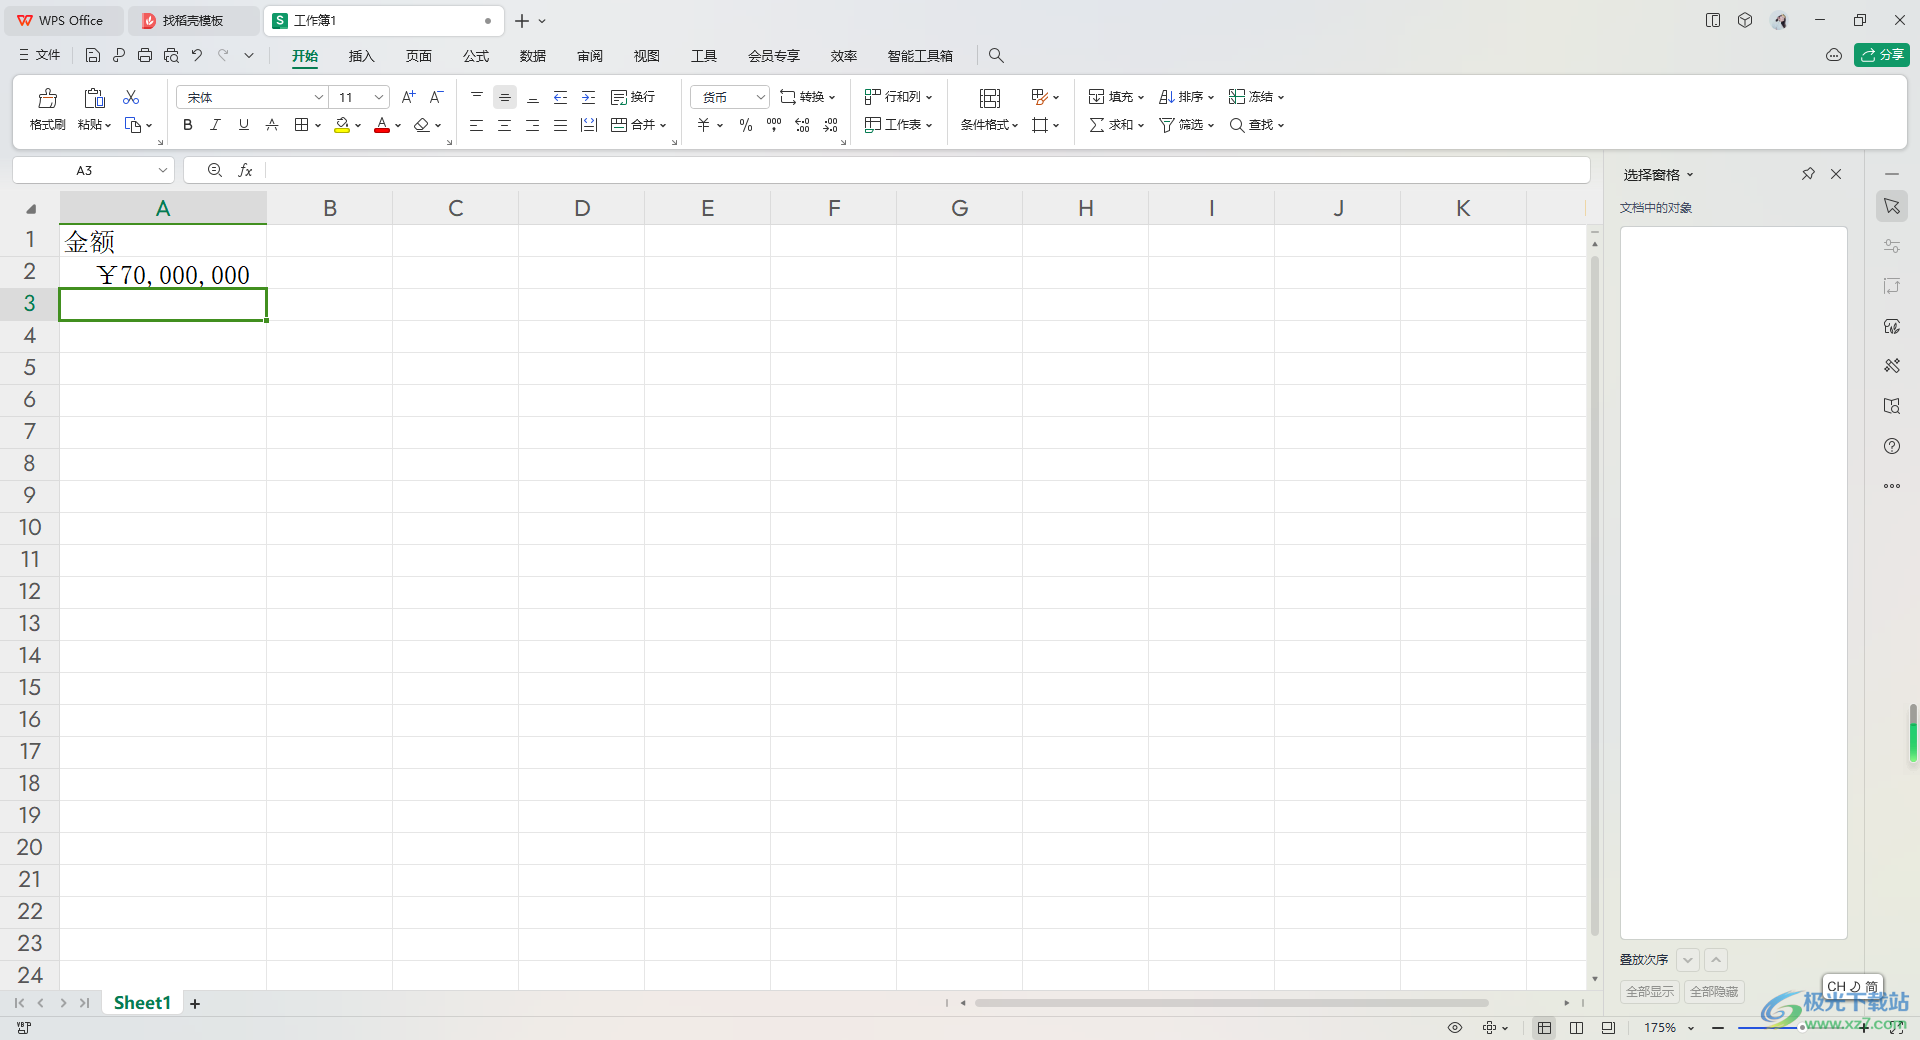Switch to the Insert (插入) tab

tap(361, 56)
